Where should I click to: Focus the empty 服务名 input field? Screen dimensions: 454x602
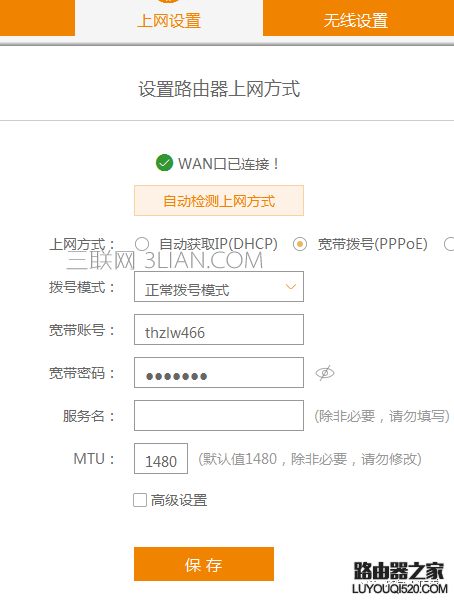(219, 415)
